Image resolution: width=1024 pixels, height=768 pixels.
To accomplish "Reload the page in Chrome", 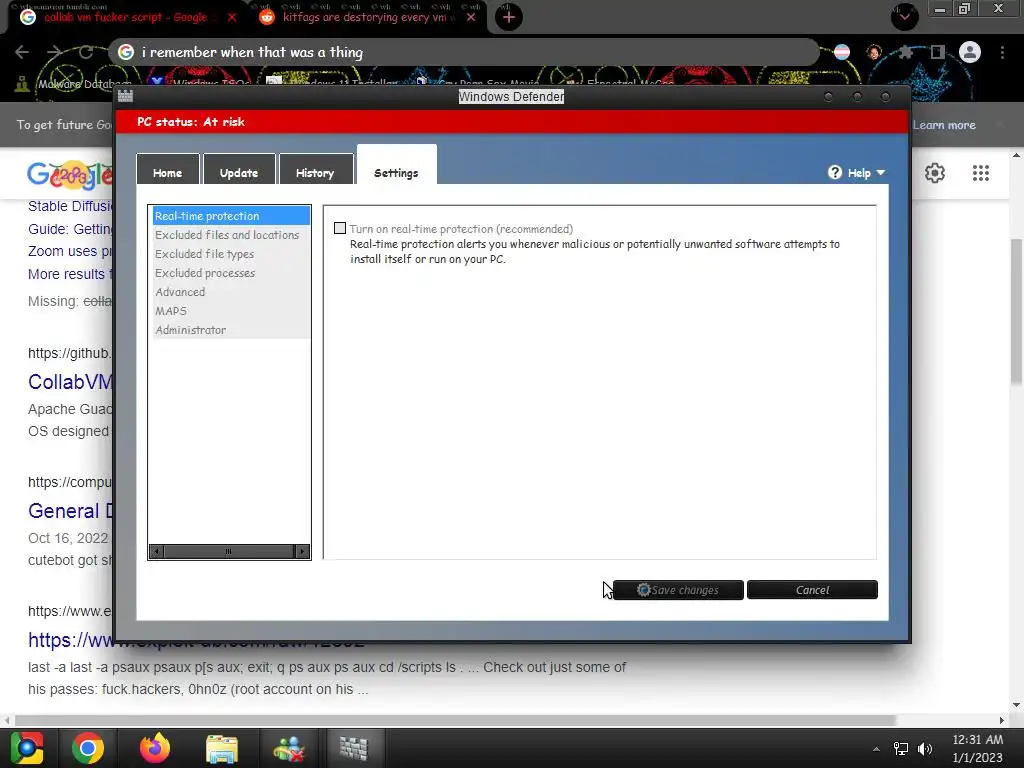I will 86,52.
